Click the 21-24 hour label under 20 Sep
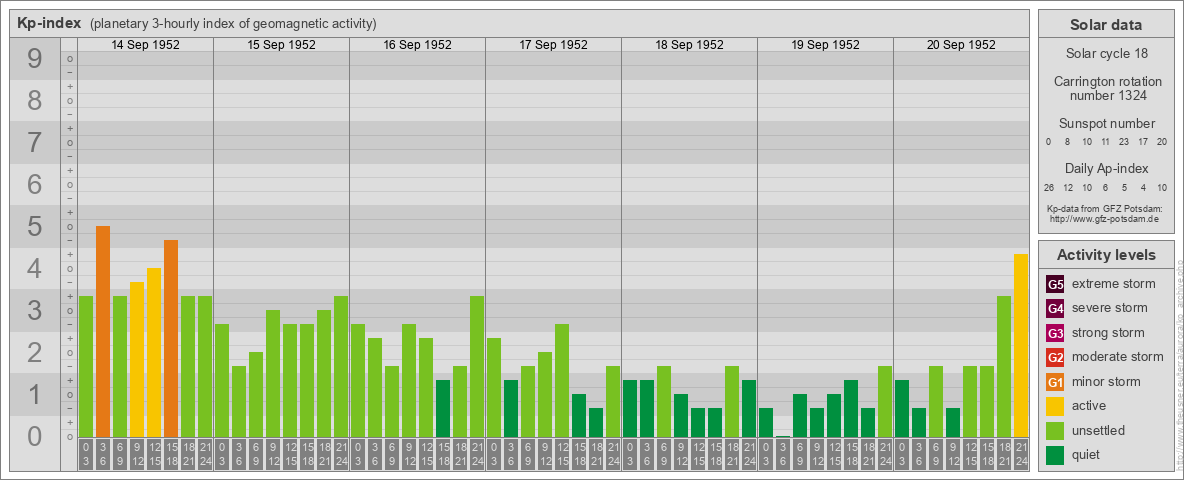This screenshot has height=480, width=1184. [x=1021, y=454]
